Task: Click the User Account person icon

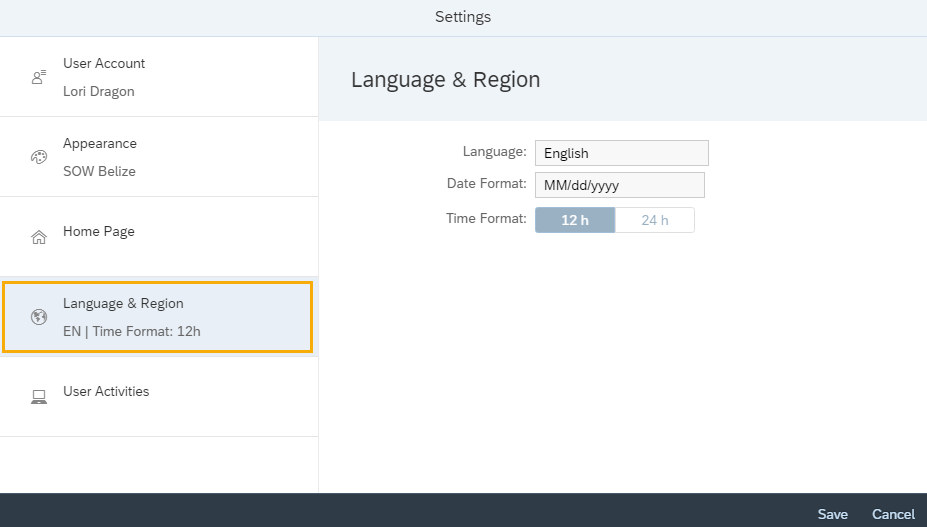Action: pos(39,77)
